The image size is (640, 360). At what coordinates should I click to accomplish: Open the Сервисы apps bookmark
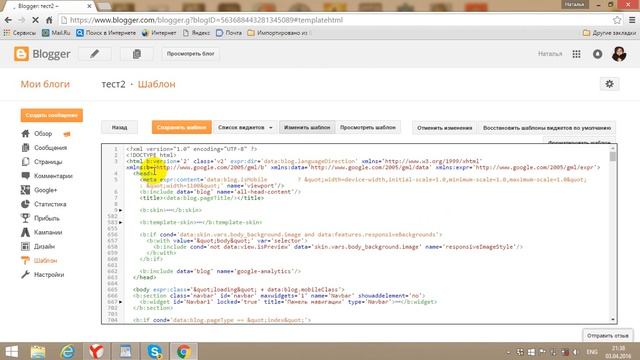click(20, 33)
